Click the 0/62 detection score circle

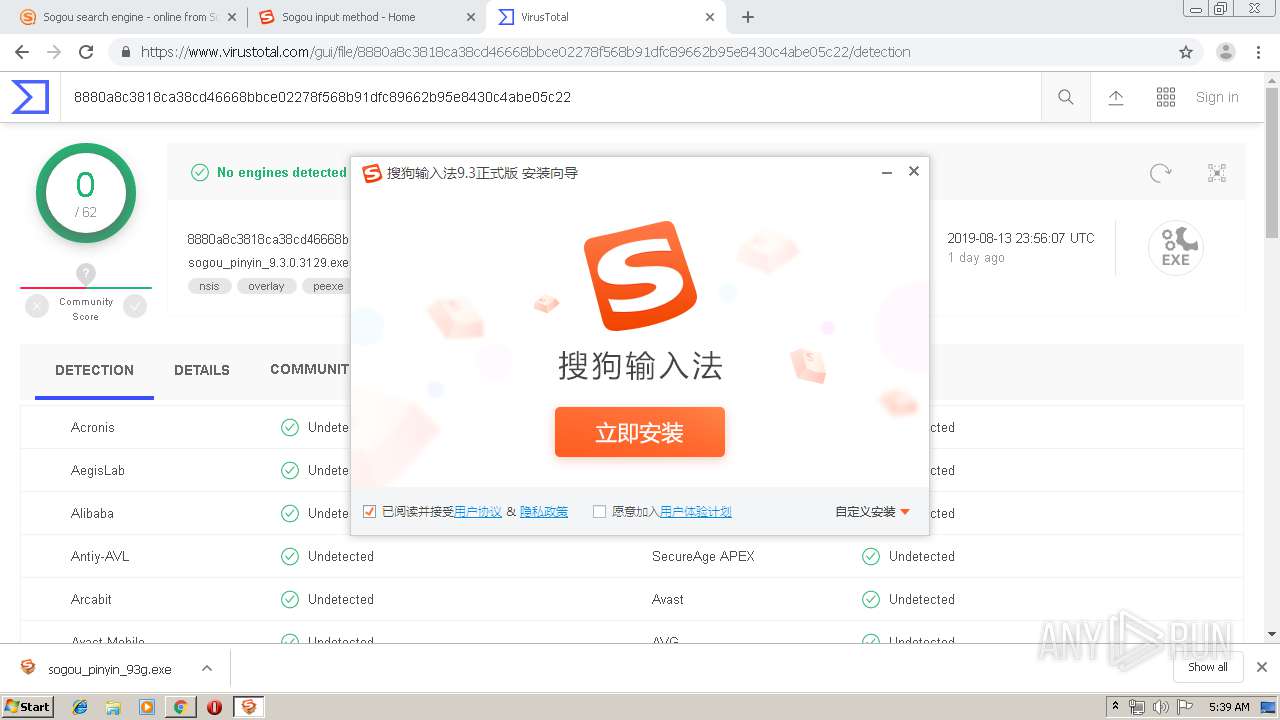[86, 193]
